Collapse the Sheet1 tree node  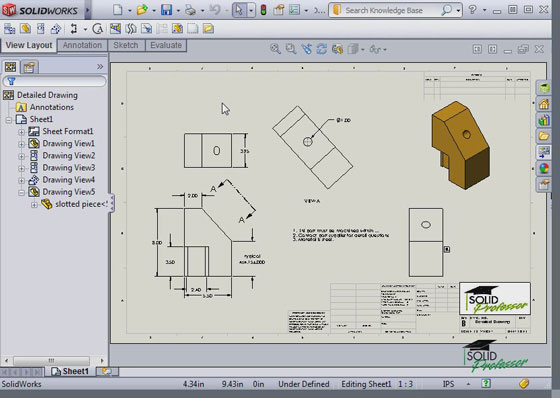coord(9,120)
